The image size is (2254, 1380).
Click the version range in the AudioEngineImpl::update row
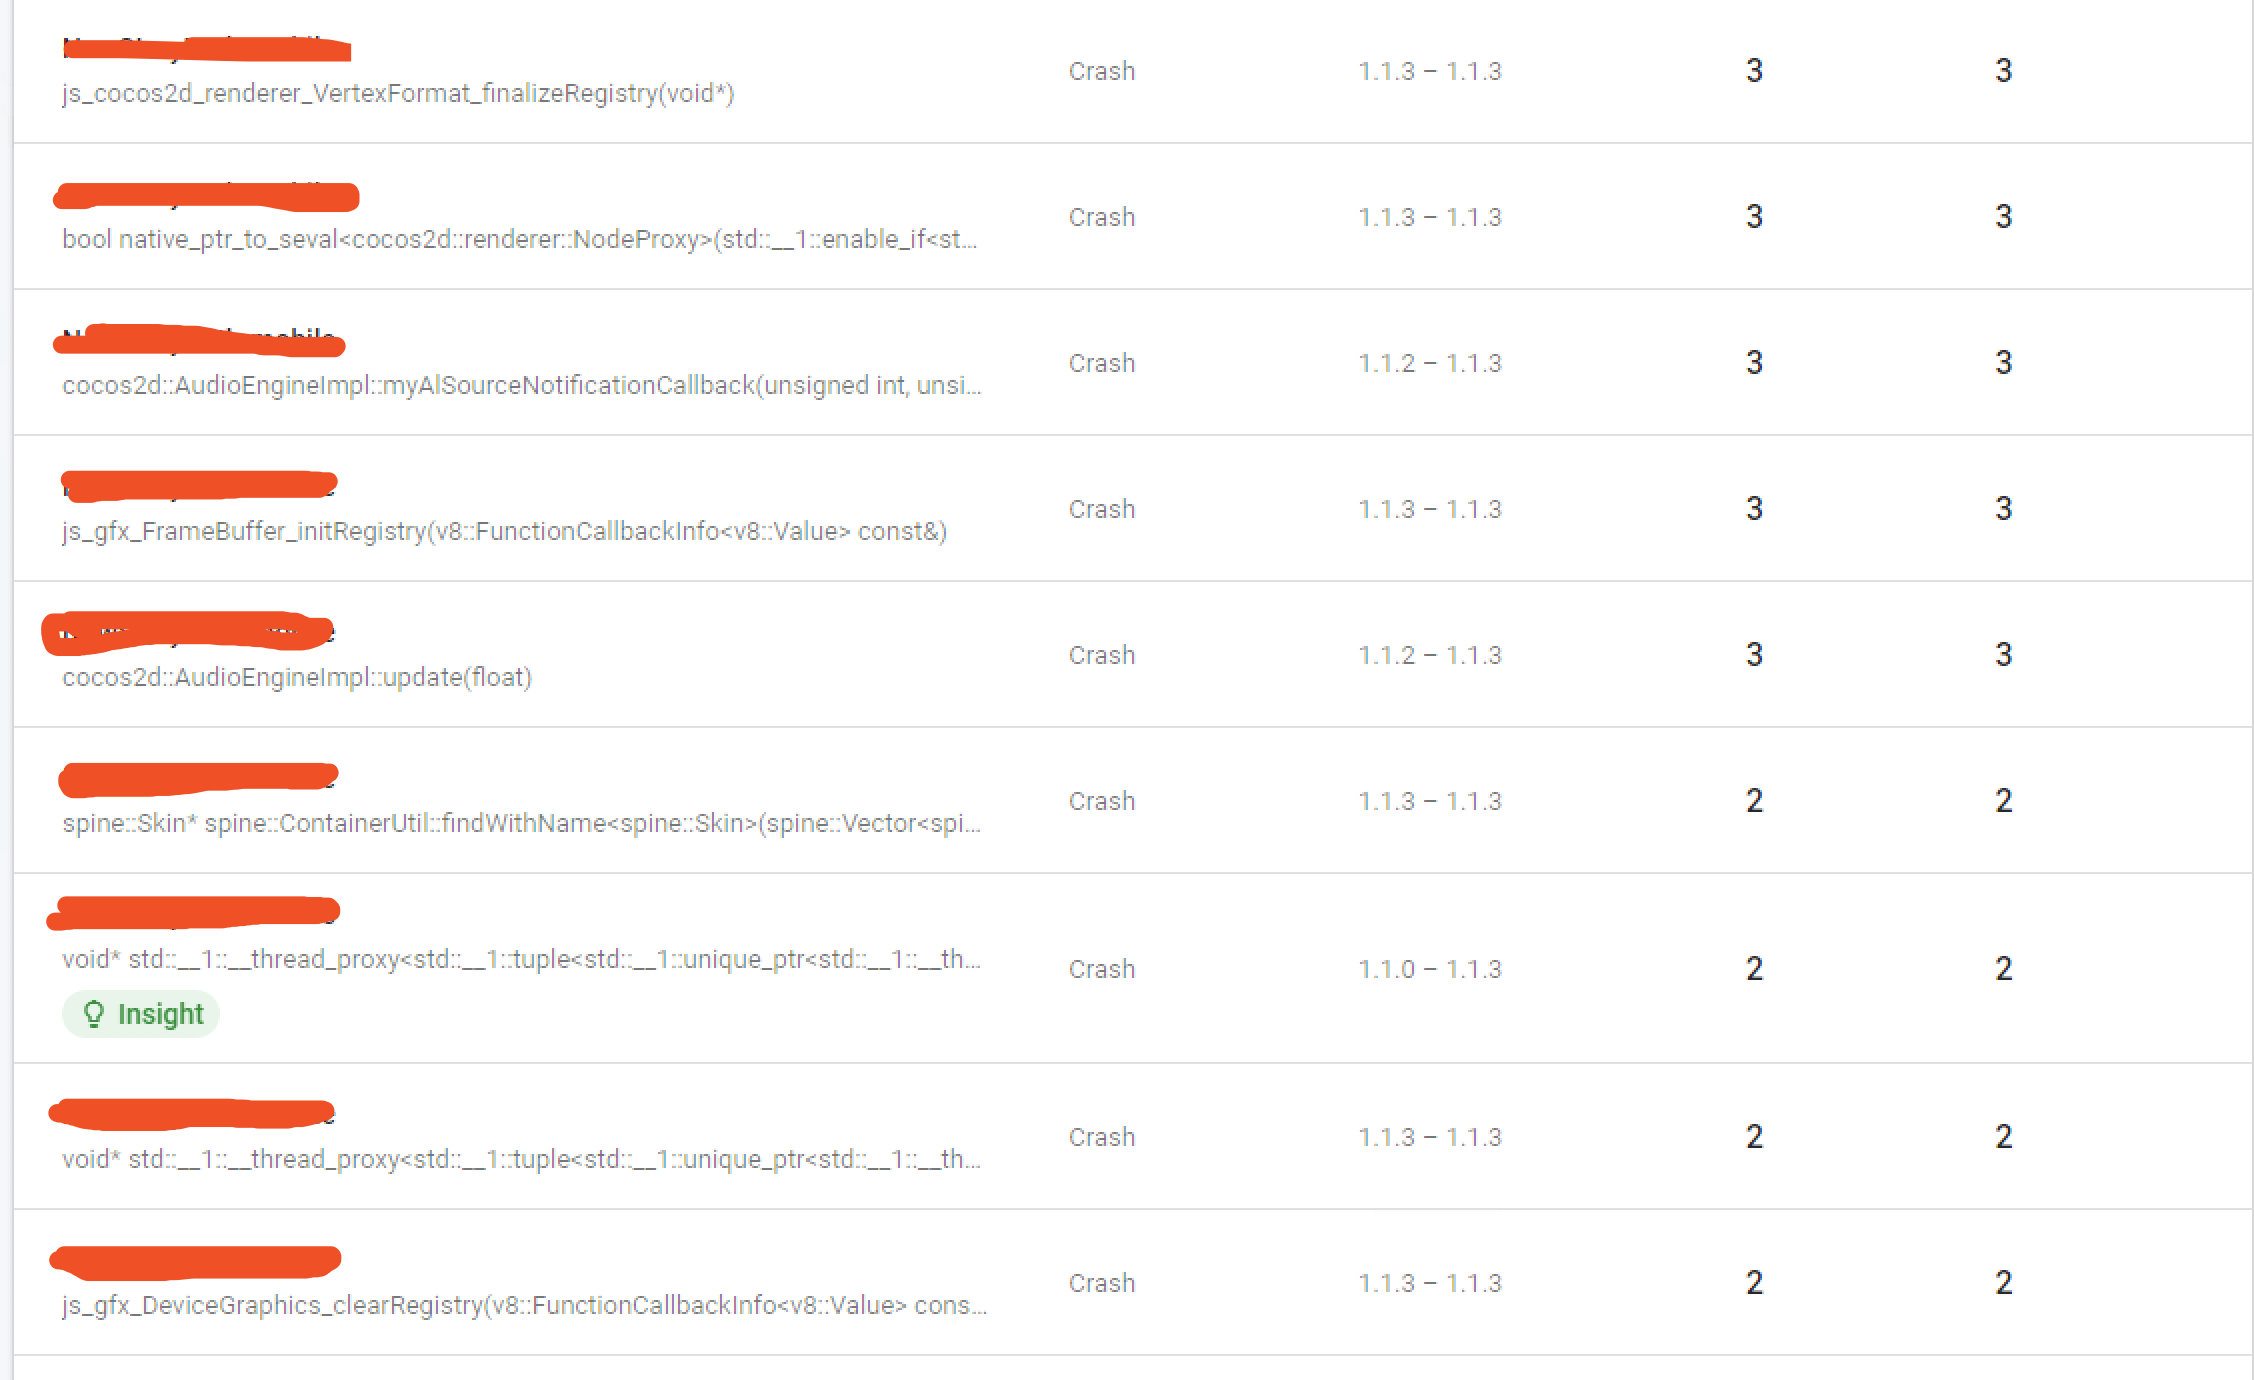1429,655
